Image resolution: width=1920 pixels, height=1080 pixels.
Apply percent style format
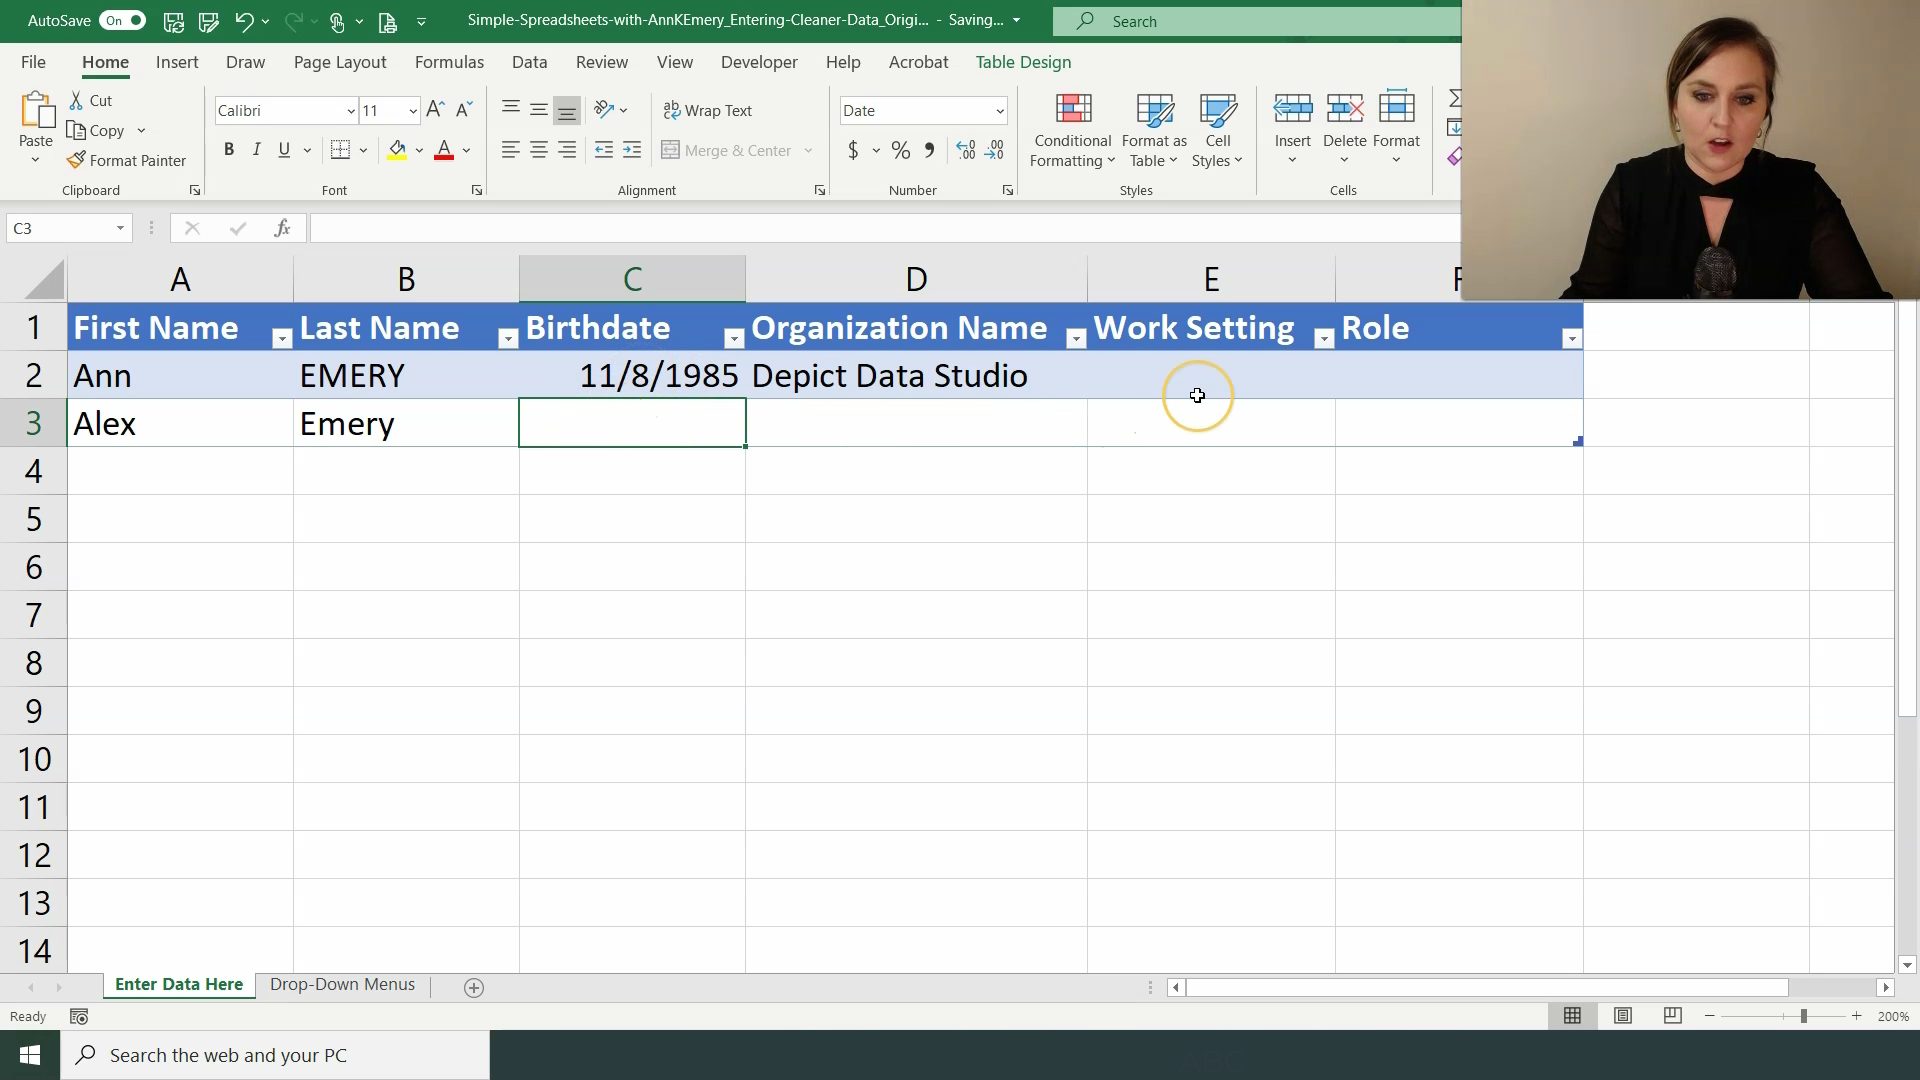point(901,150)
